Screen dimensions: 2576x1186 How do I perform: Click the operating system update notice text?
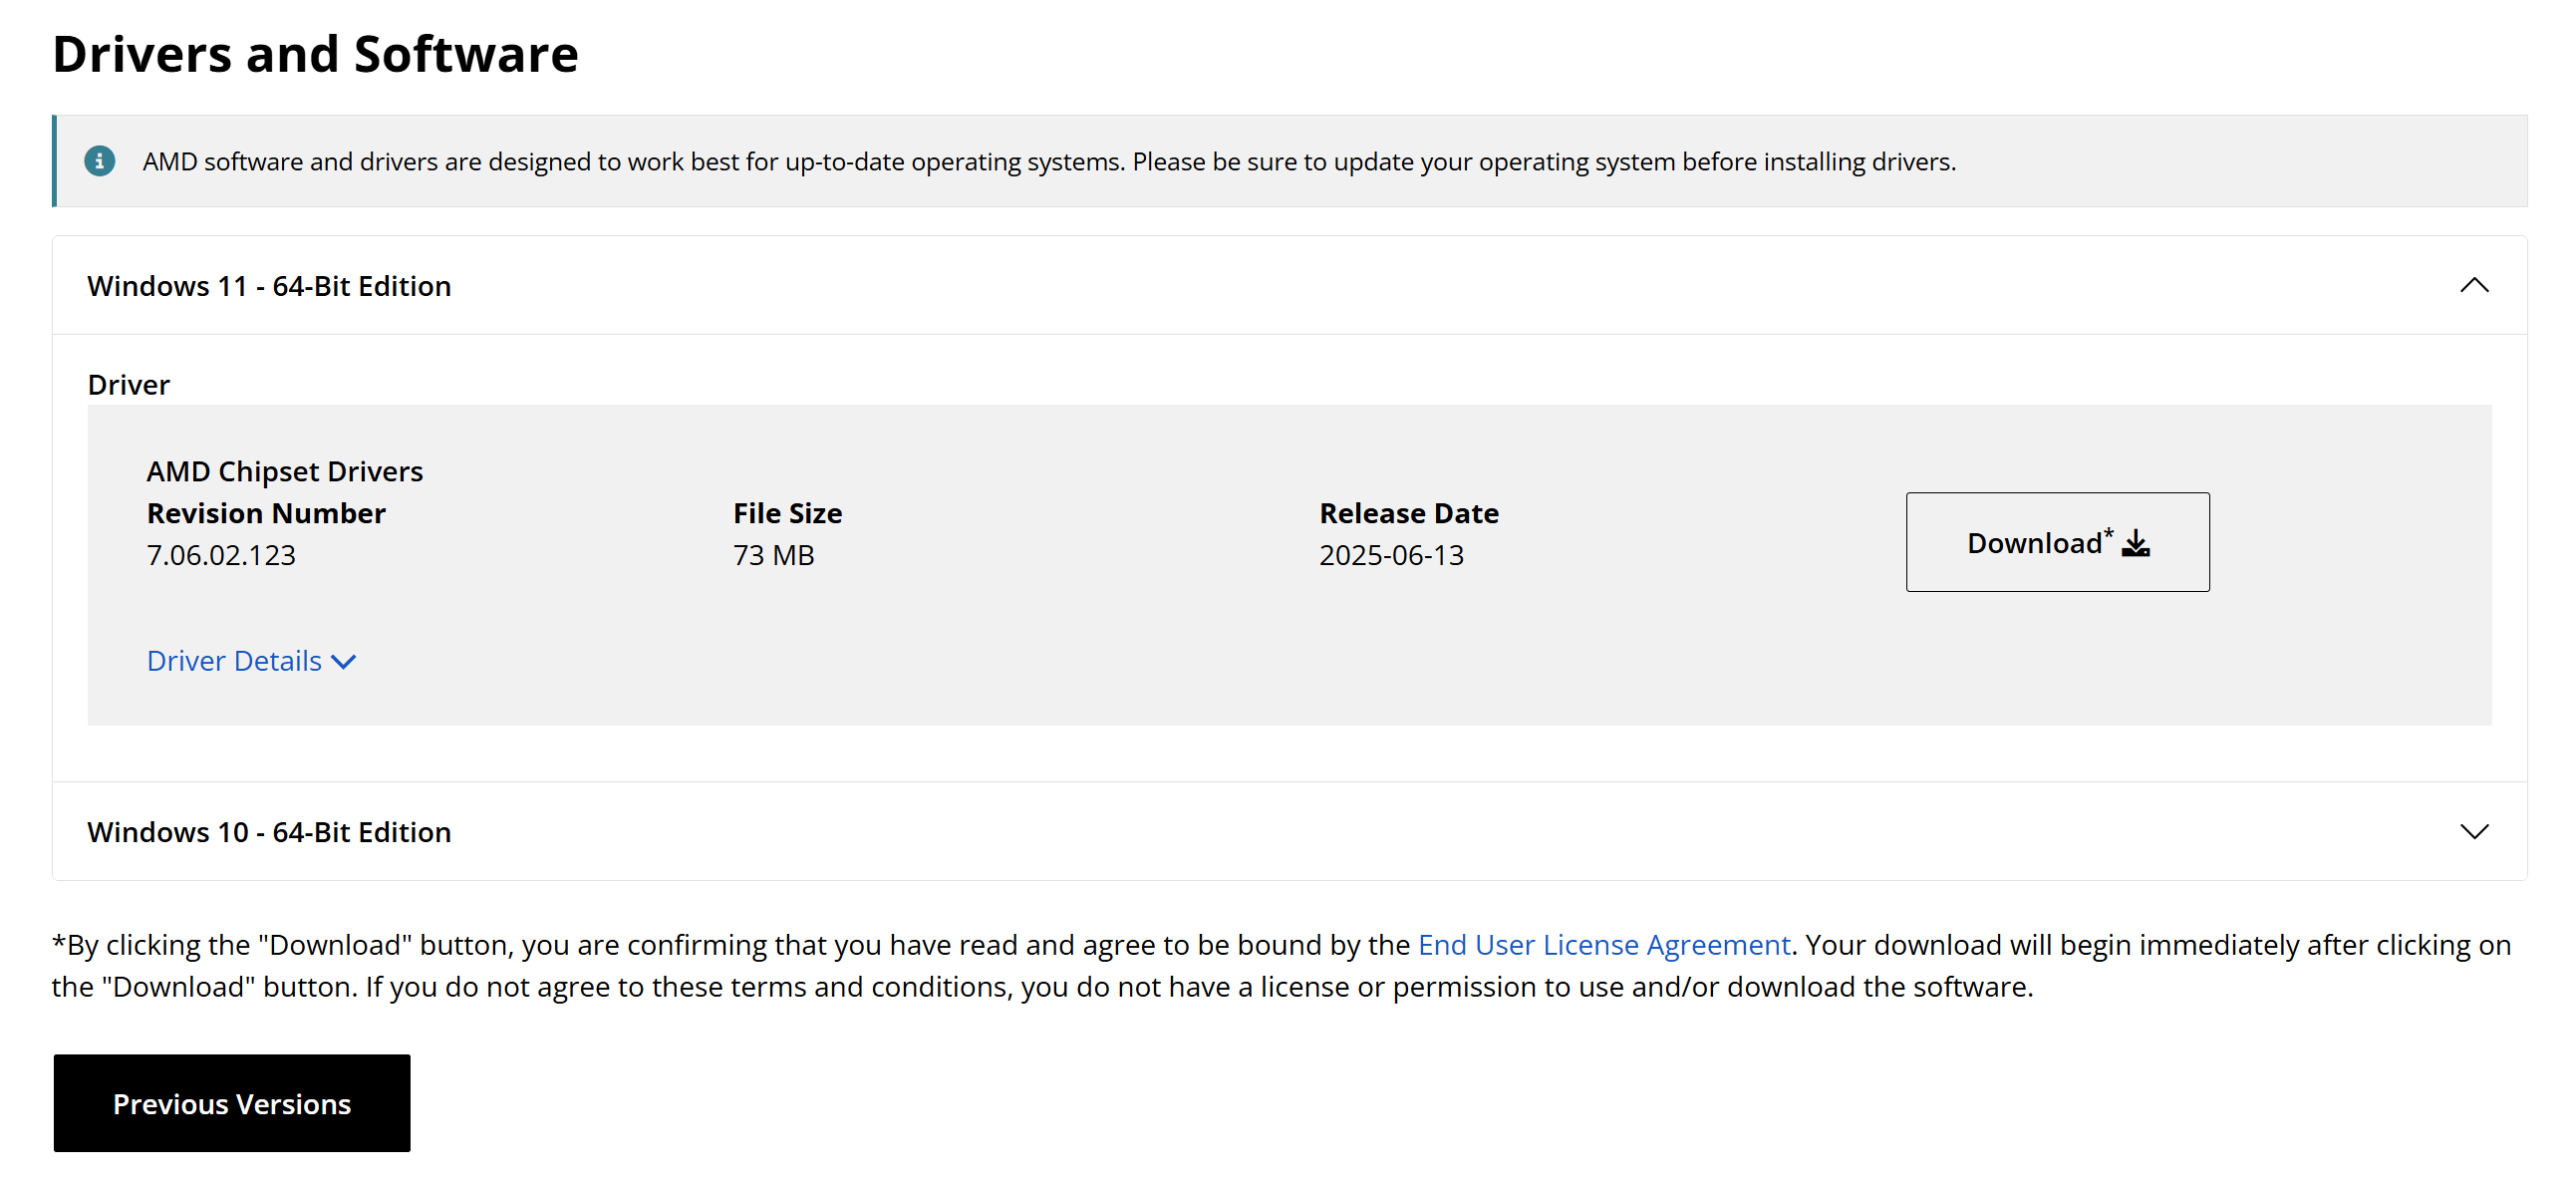(x=1048, y=162)
